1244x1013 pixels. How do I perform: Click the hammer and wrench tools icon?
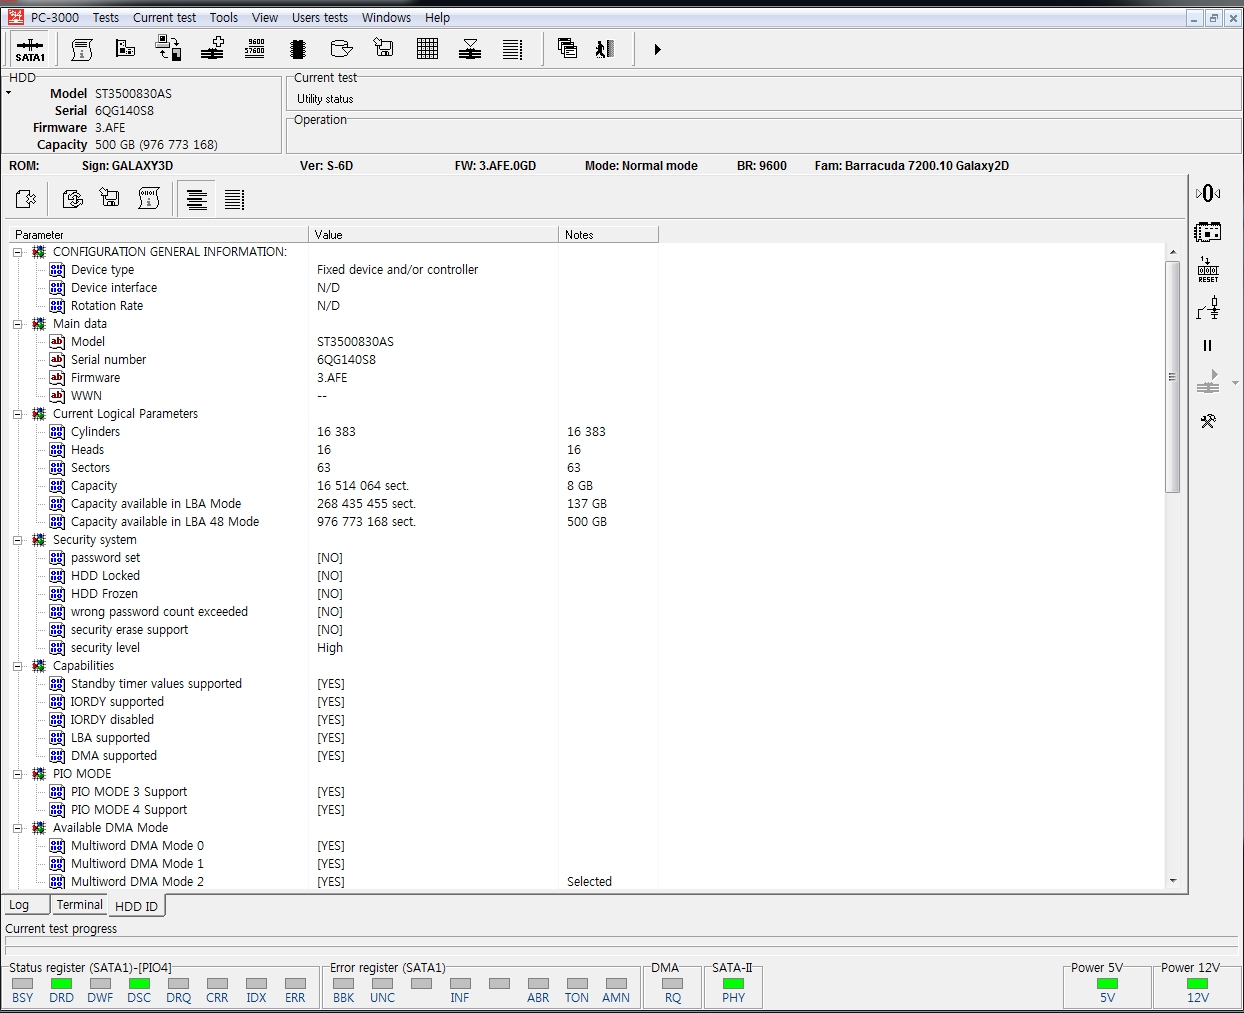click(1208, 421)
